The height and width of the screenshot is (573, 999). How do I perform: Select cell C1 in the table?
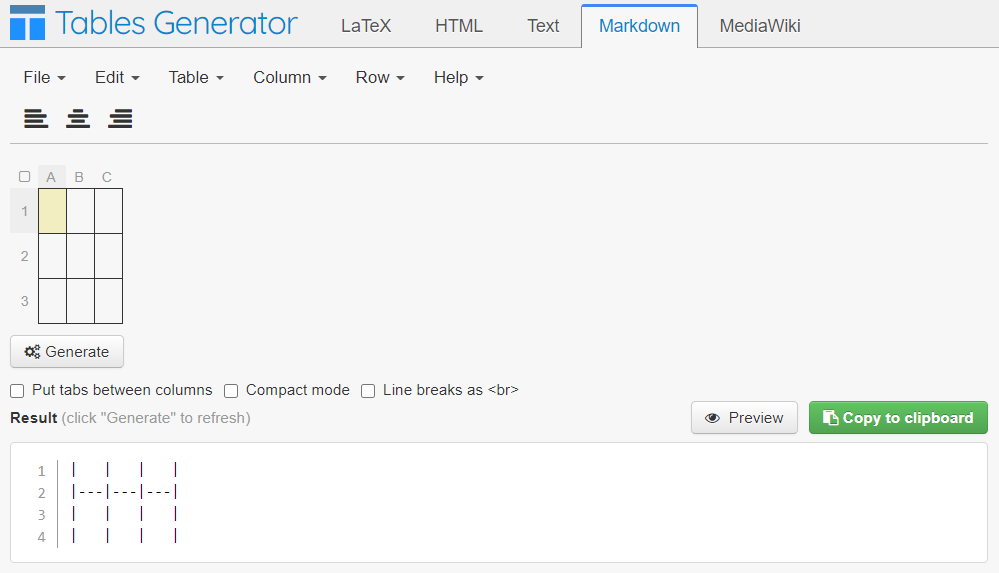coord(108,211)
